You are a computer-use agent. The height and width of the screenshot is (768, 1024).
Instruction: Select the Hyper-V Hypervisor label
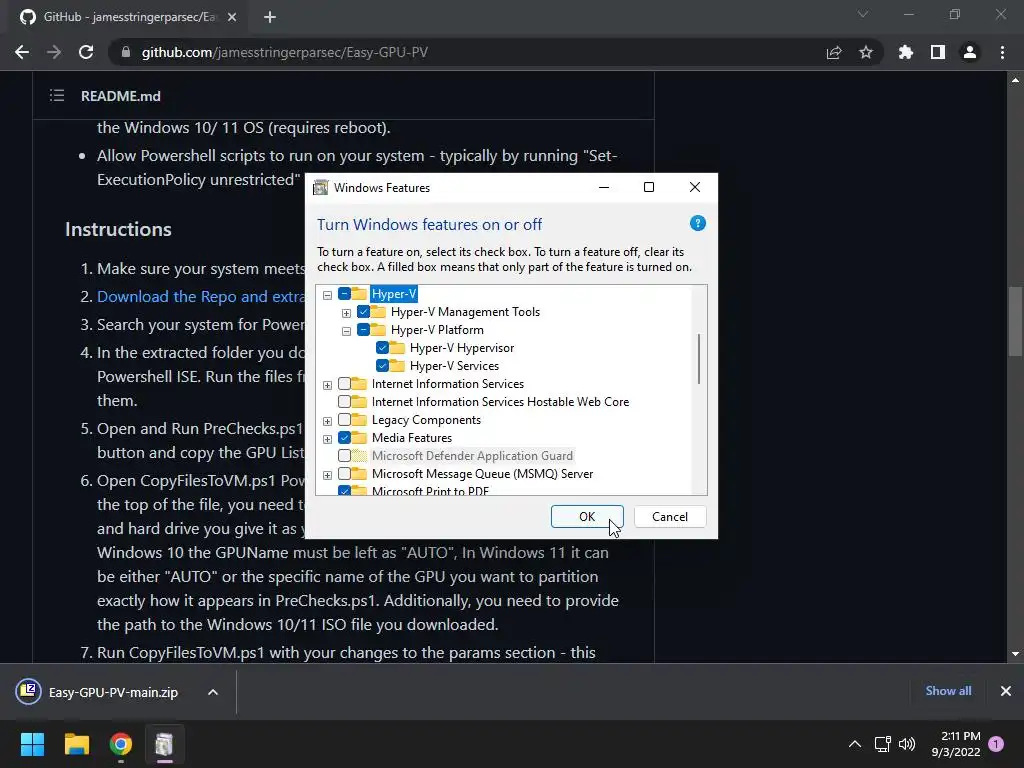(462, 348)
